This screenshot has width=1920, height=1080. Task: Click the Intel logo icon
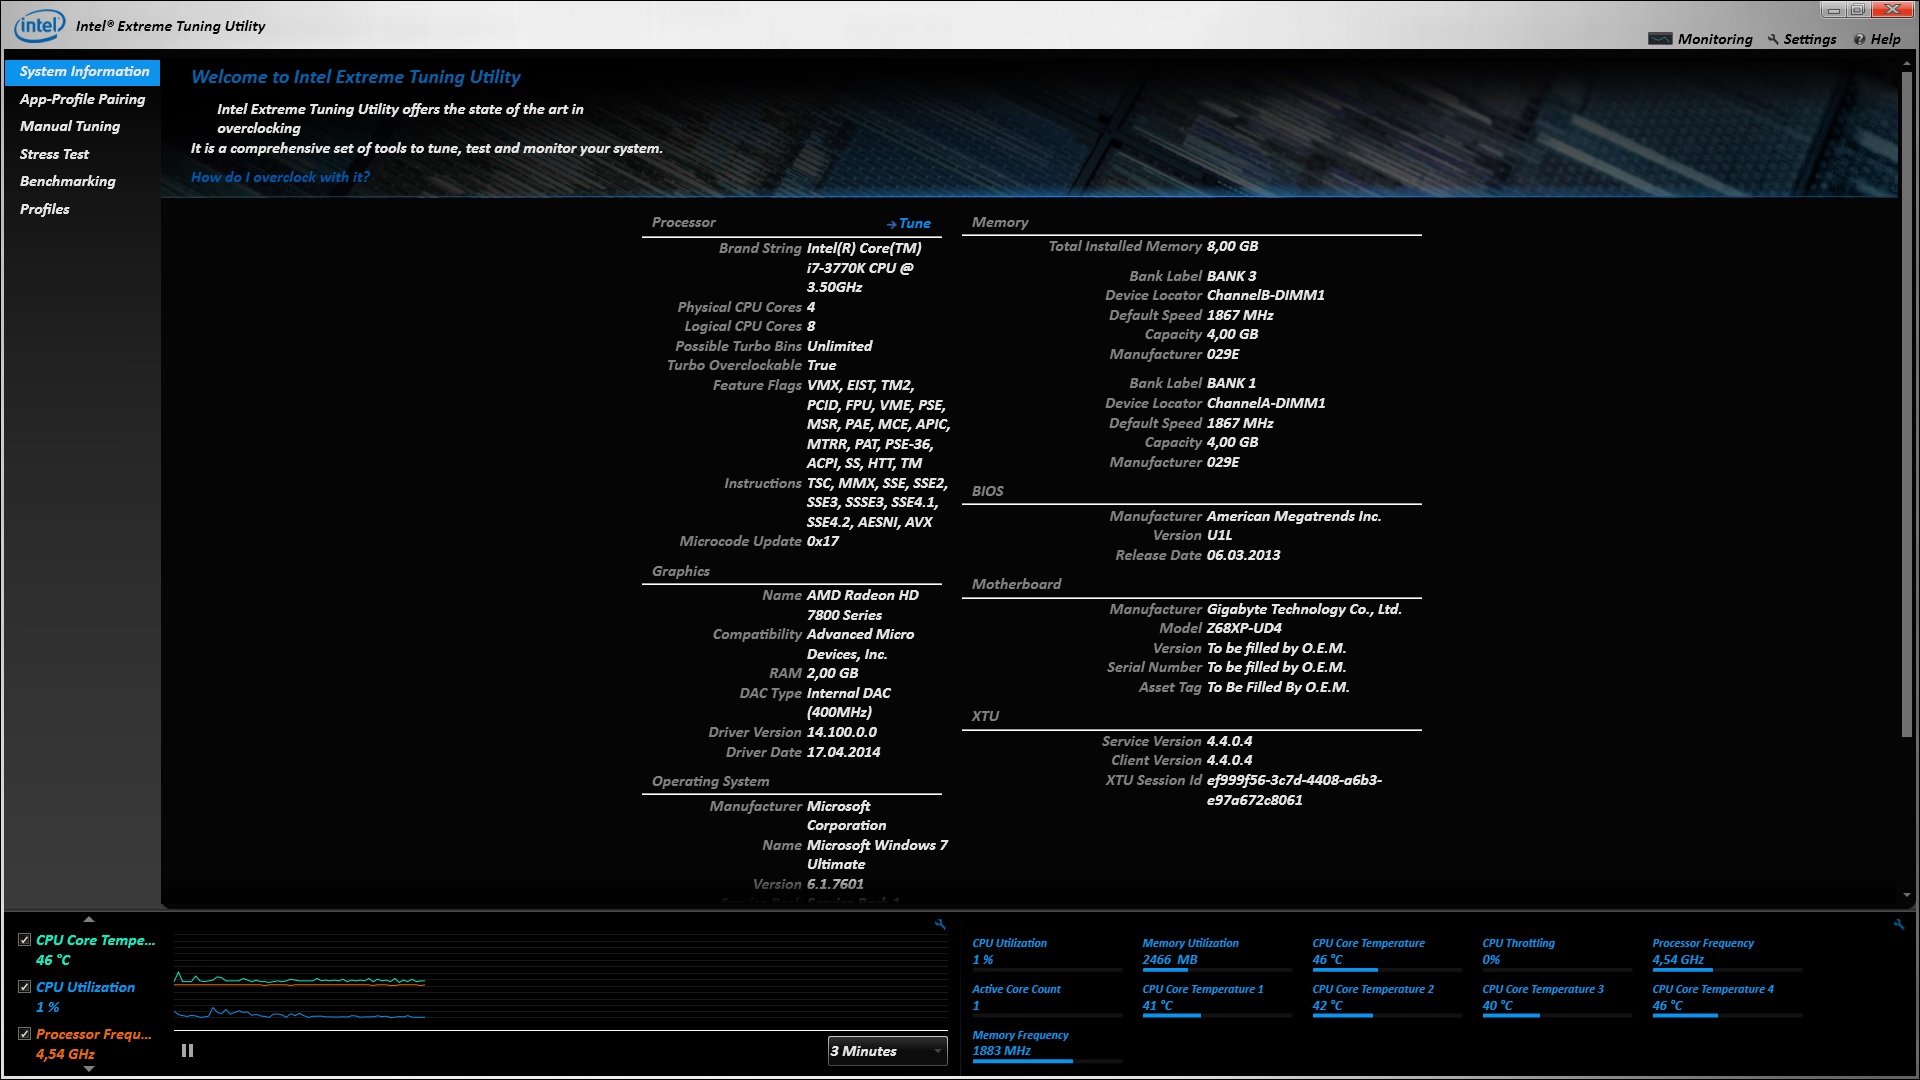[40, 25]
